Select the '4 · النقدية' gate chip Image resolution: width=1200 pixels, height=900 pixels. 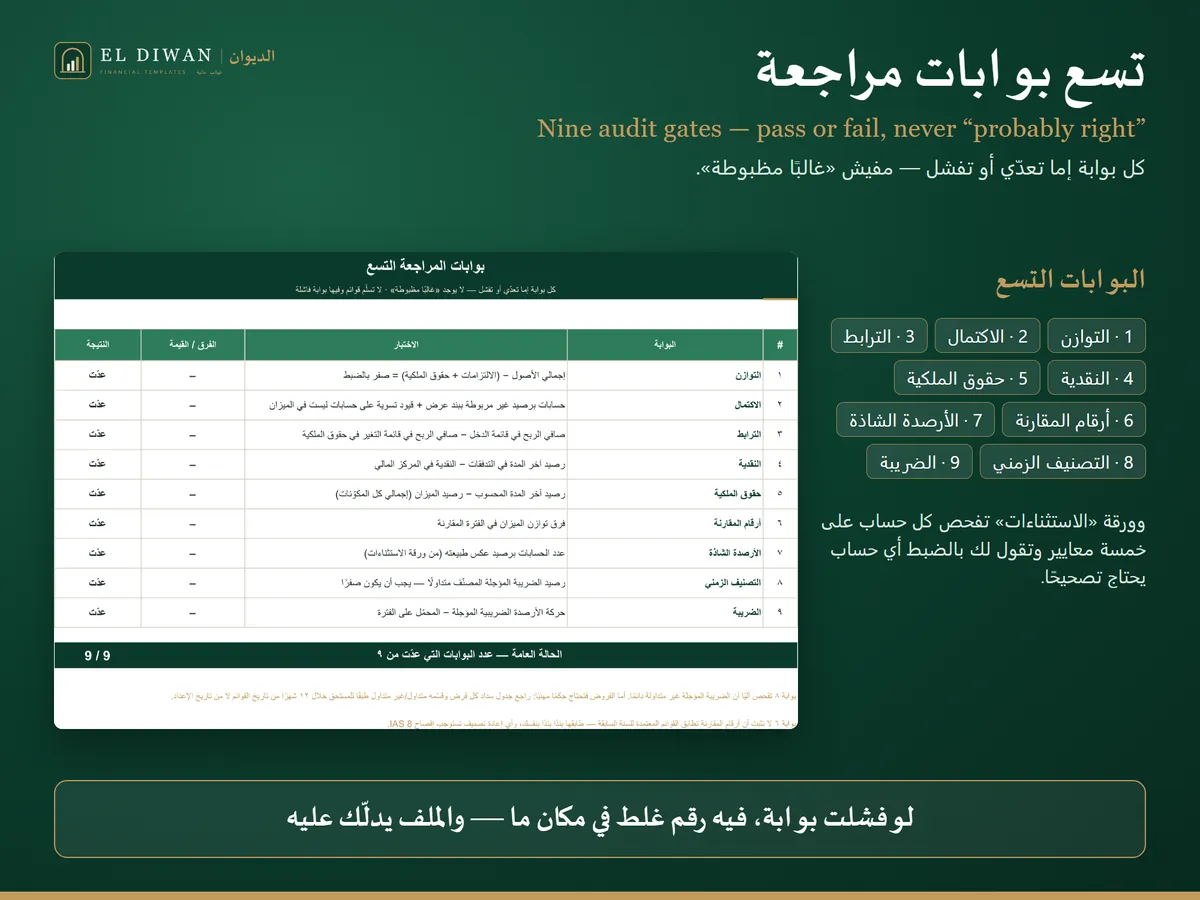(1097, 378)
